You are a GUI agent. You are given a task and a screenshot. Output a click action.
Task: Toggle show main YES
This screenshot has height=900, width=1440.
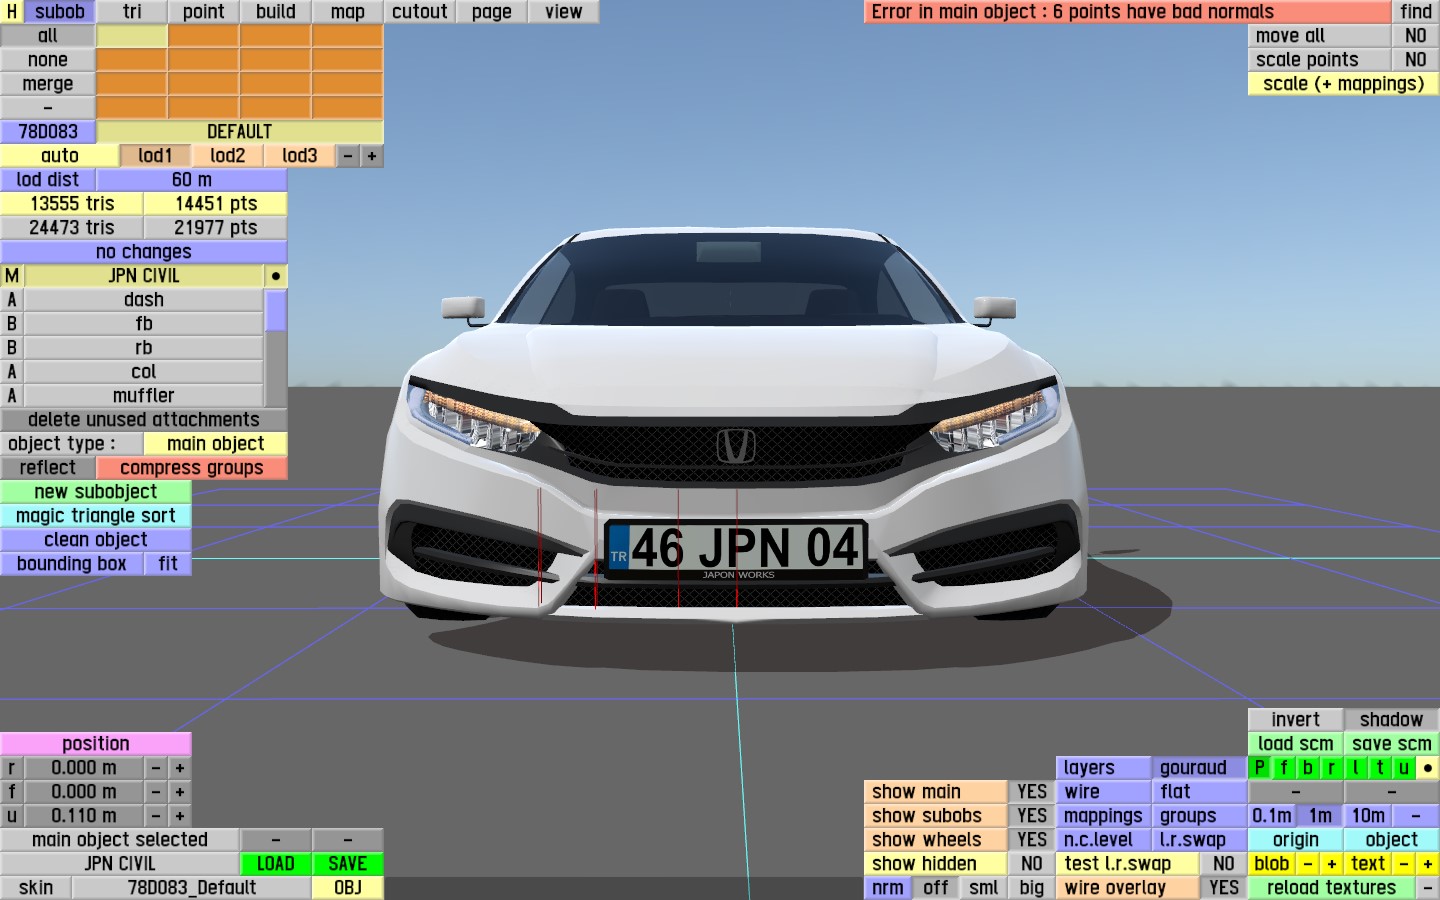click(1032, 792)
